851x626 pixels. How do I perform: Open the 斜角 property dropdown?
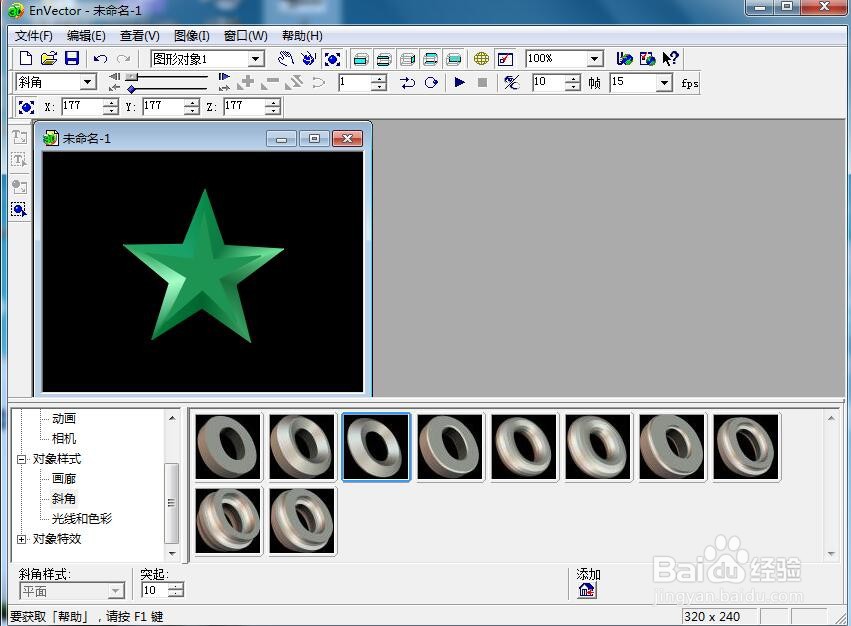(x=87, y=83)
